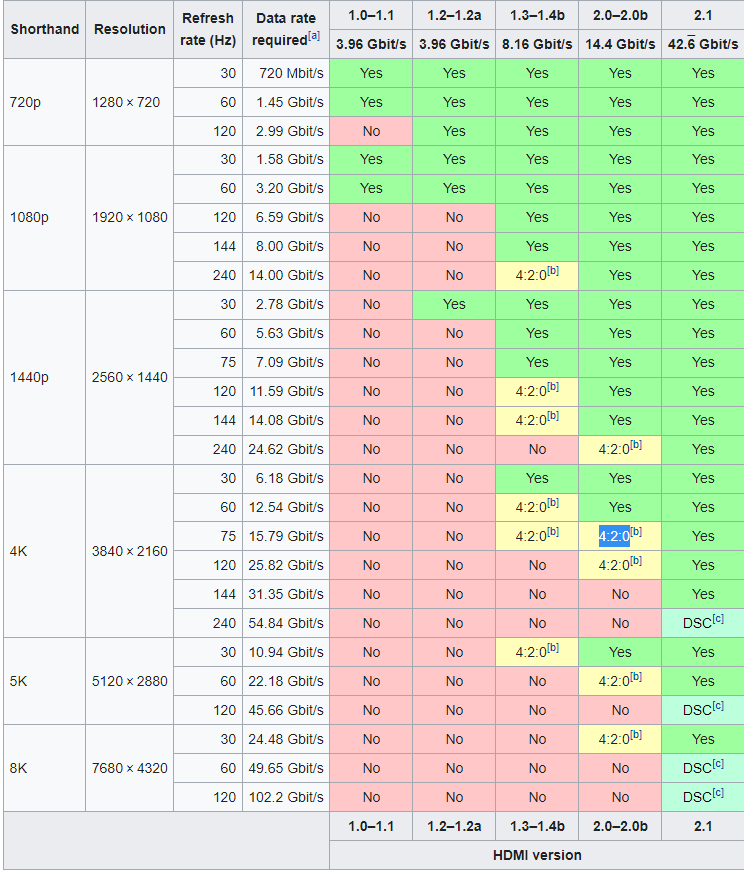The image size is (744, 872).
Task: Select the 7680 × 4320 resolution cell
Action: click(x=130, y=768)
